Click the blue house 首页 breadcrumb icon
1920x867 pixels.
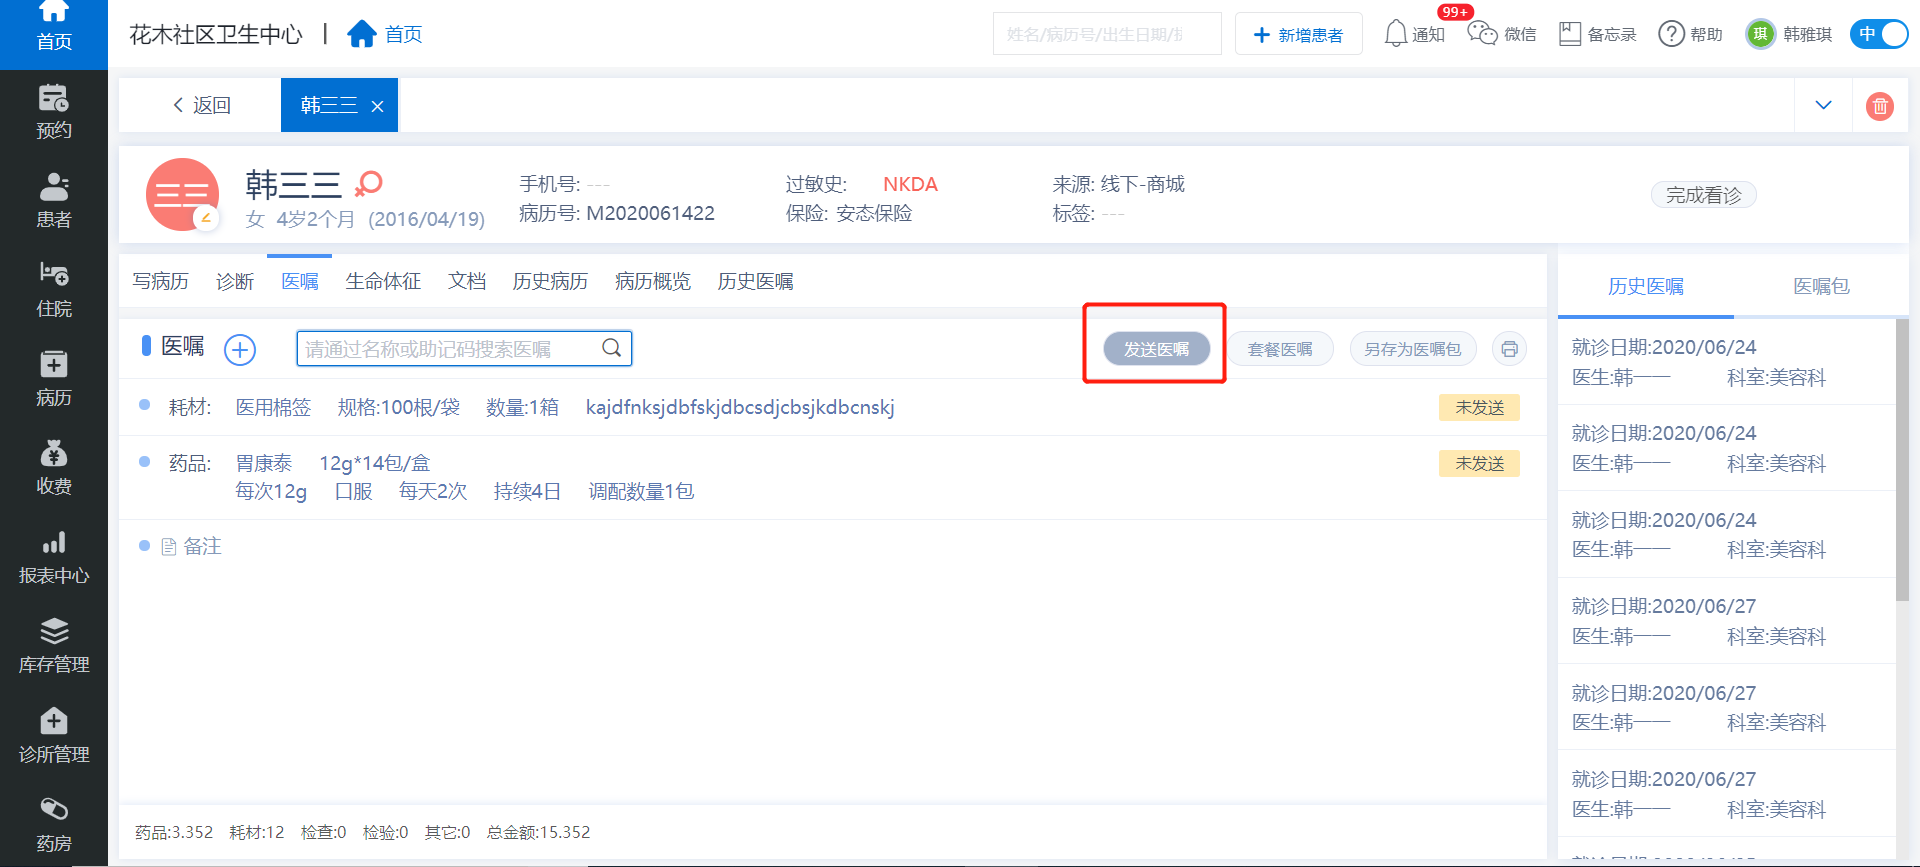361,34
